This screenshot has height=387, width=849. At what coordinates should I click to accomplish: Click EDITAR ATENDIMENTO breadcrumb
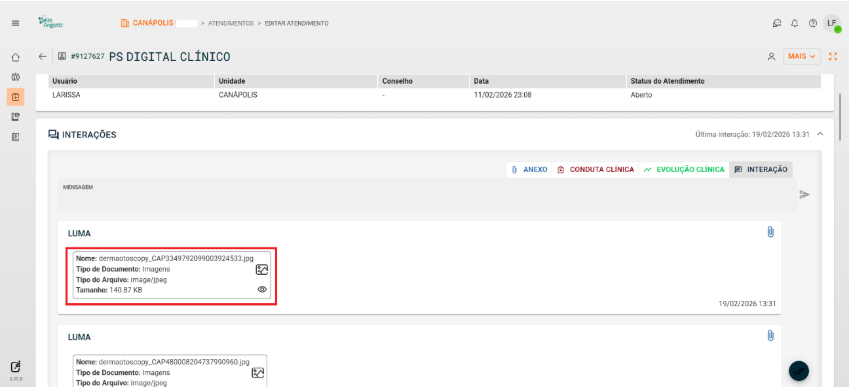(x=296, y=23)
